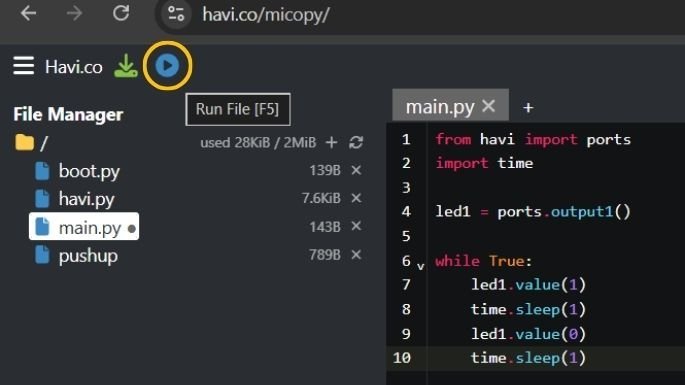Click the pushup file icon
The width and height of the screenshot is (685, 385).
click(x=42, y=255)
